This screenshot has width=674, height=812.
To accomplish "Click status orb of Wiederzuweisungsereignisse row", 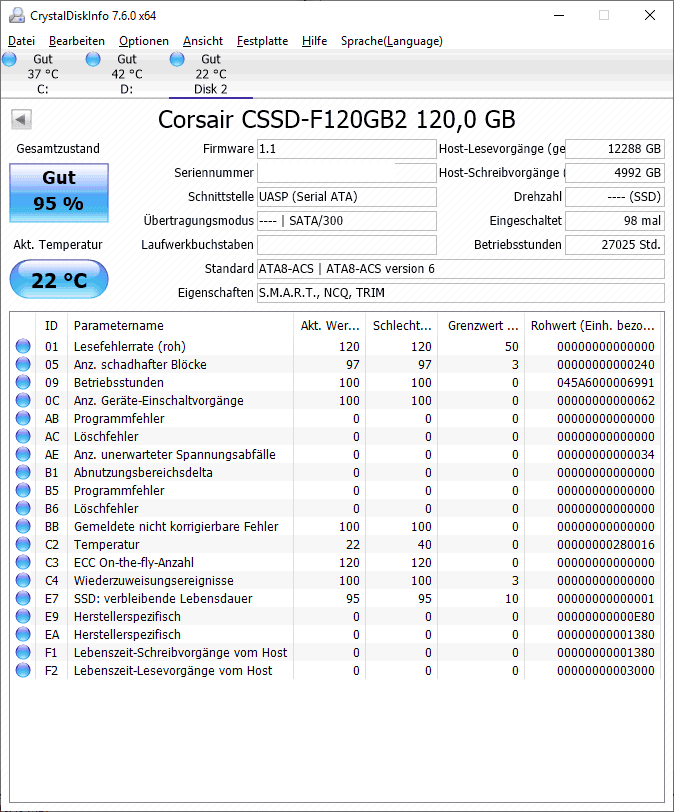I will coord(23,580).
